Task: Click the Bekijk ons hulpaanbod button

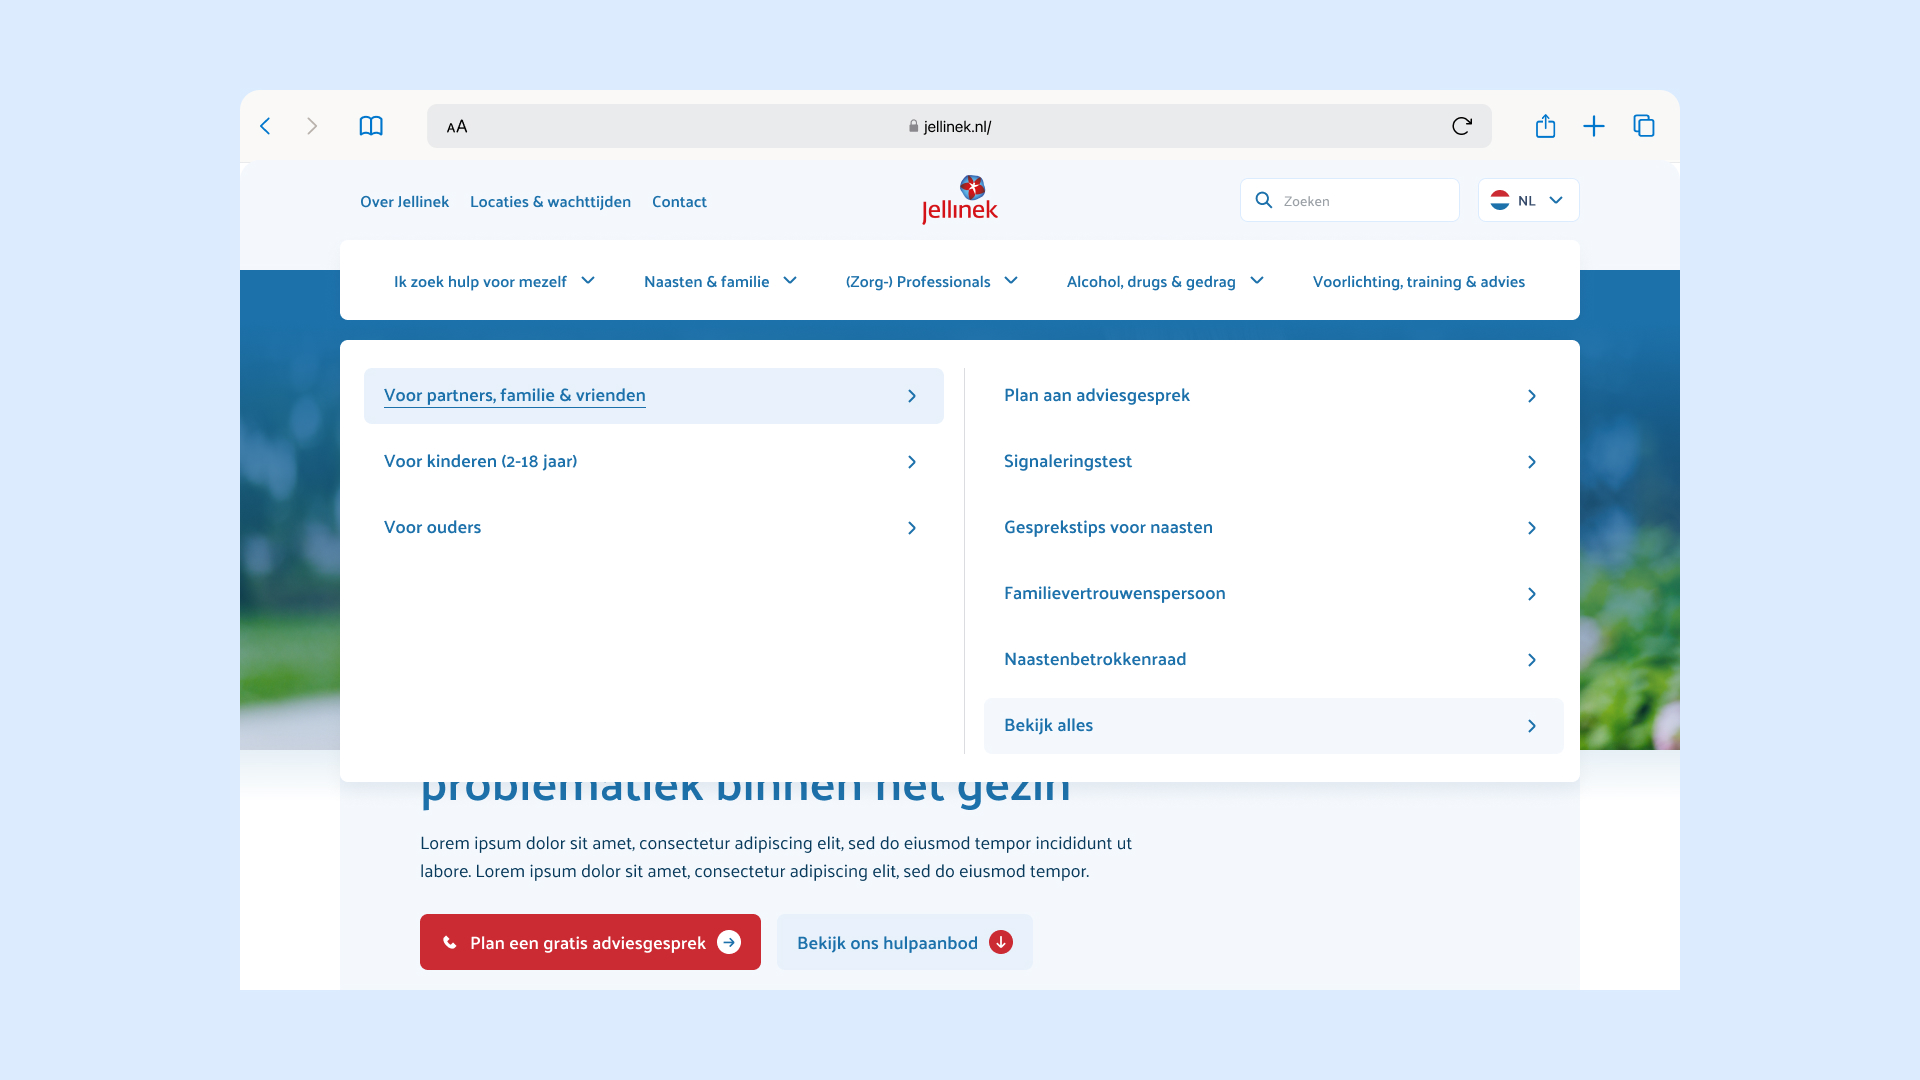Action: 904,942
